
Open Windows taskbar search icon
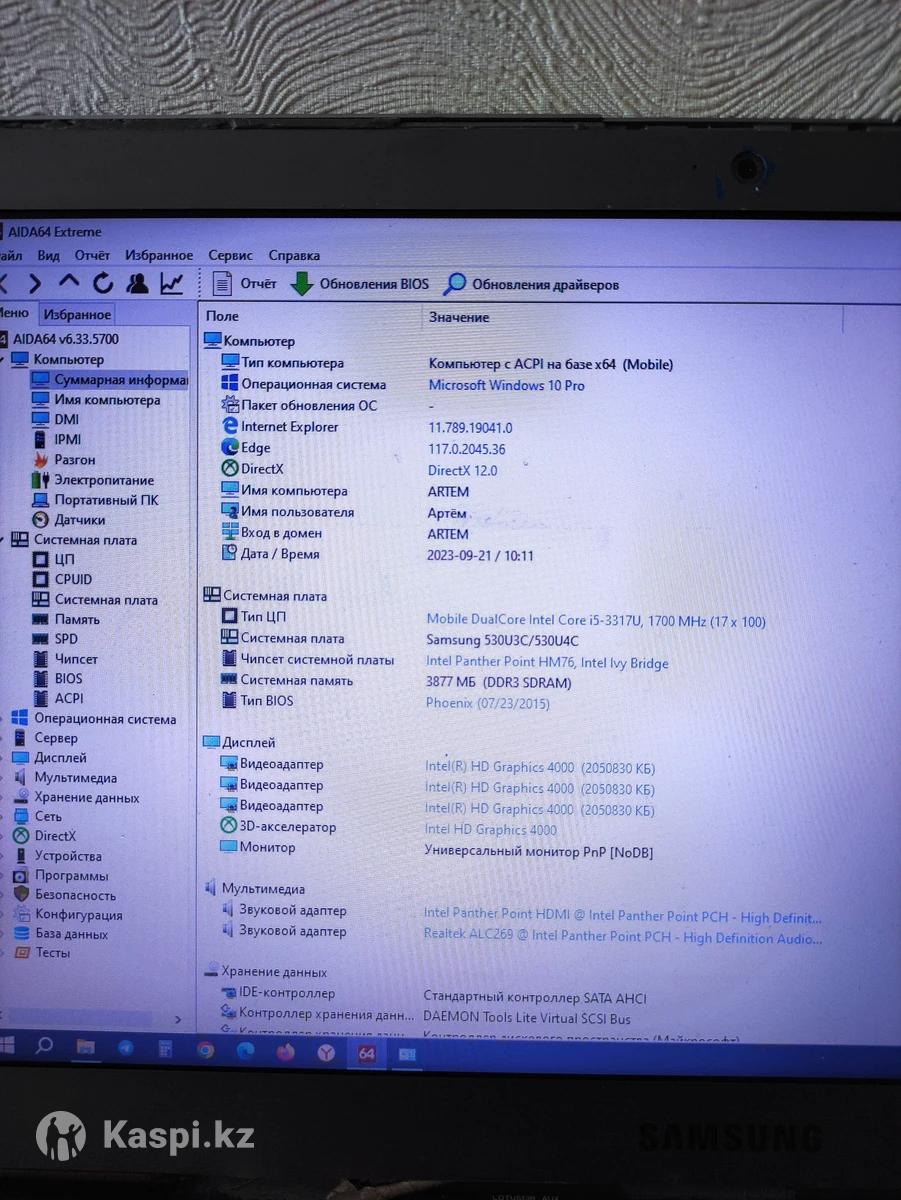(x=44, y=1047)
